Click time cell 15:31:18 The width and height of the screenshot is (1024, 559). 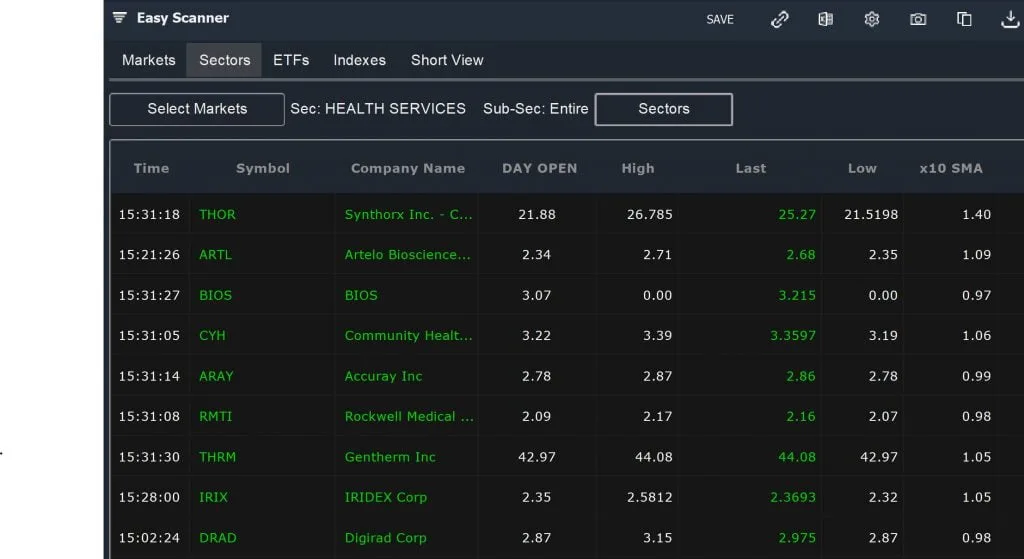coord(149,214)
